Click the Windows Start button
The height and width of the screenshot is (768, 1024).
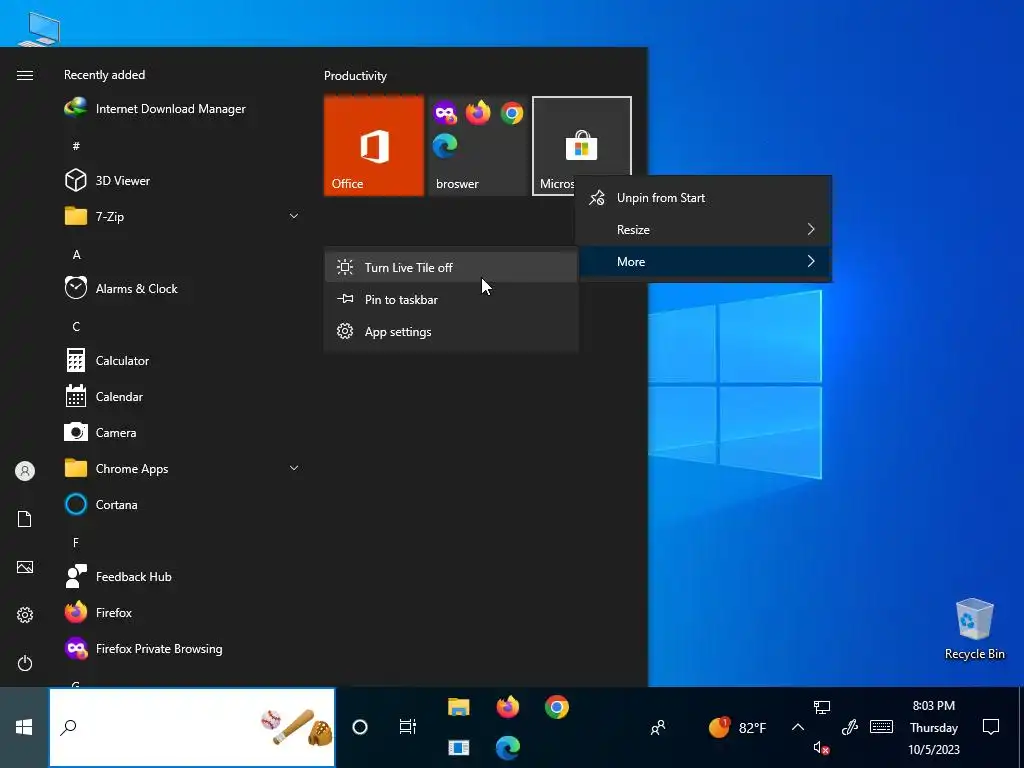click(x=24, y=727)
